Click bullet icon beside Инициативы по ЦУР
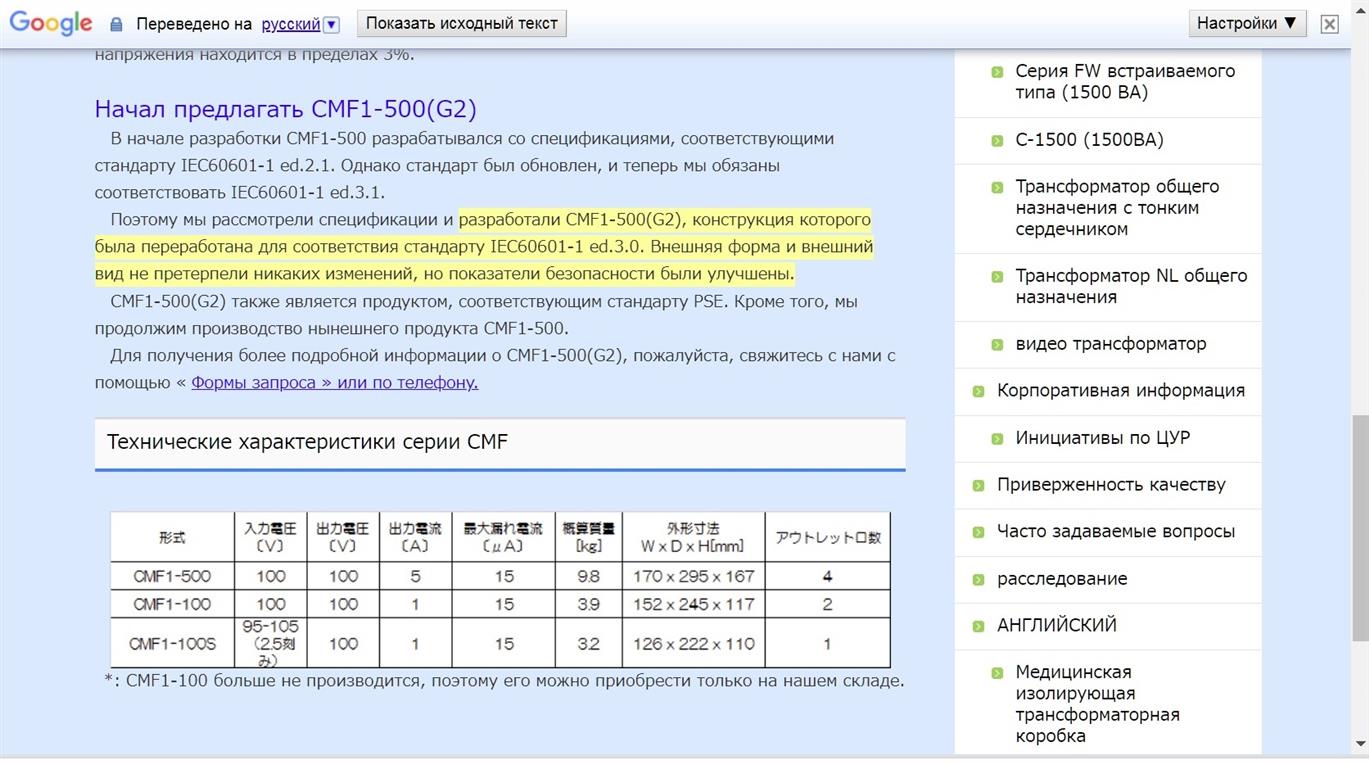 pos(997,439)
